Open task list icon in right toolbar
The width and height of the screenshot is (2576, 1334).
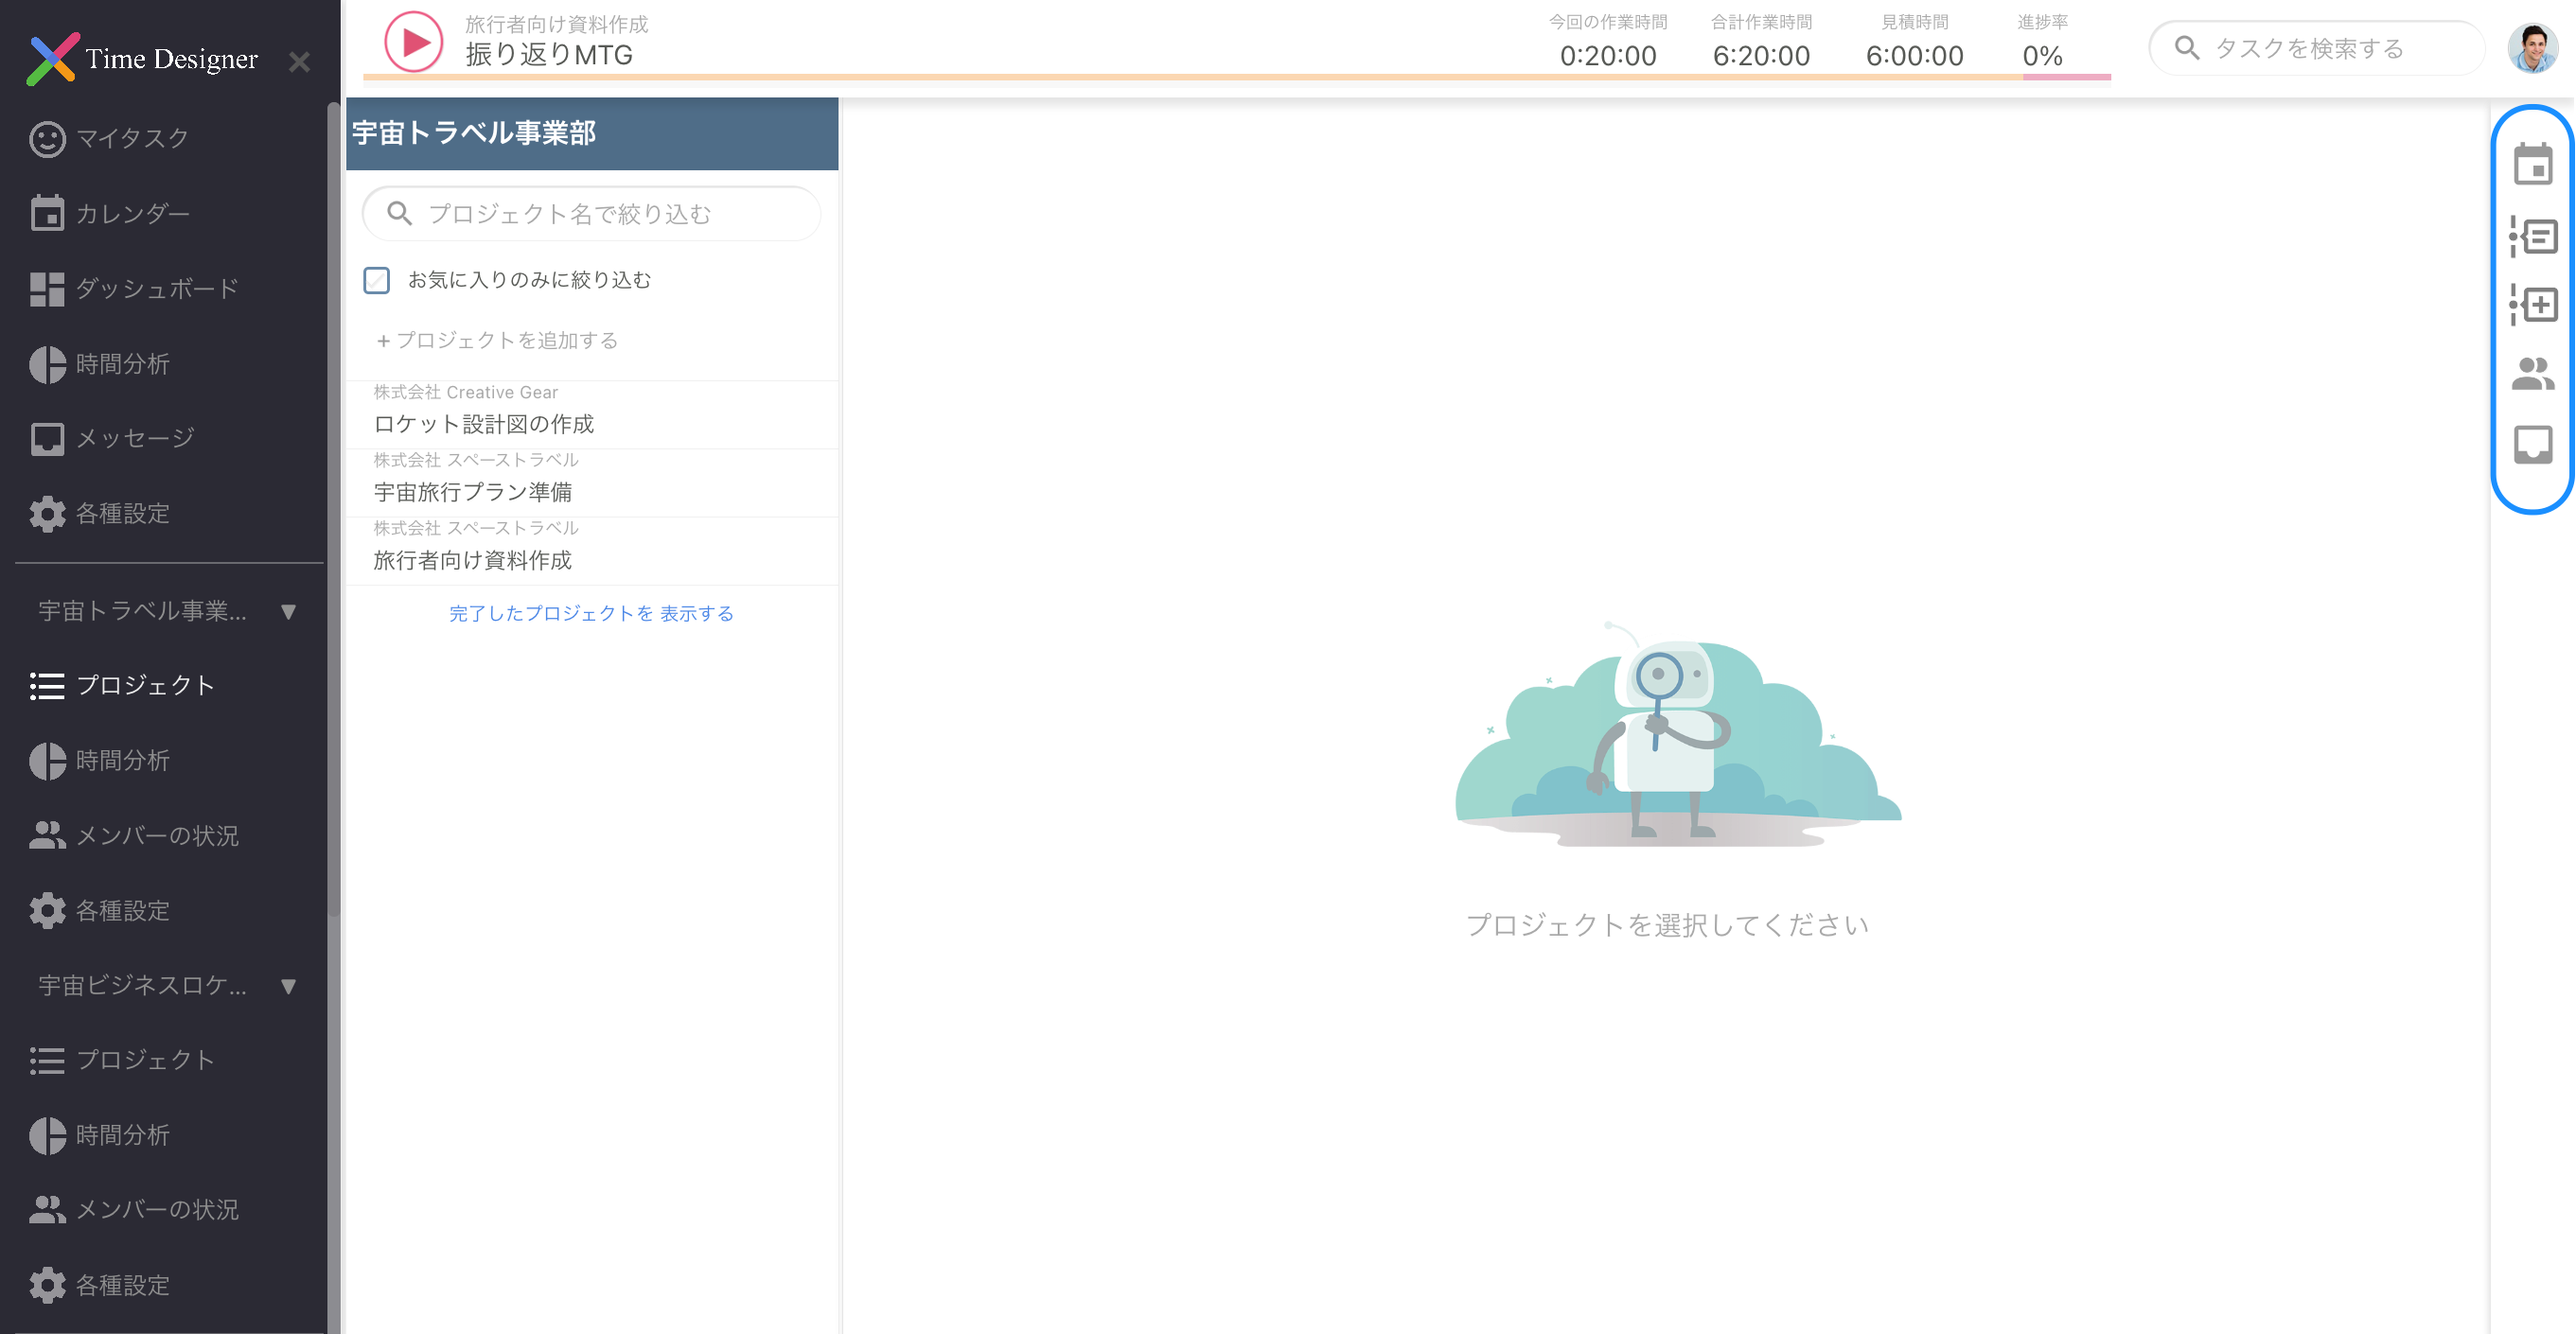2532,237
